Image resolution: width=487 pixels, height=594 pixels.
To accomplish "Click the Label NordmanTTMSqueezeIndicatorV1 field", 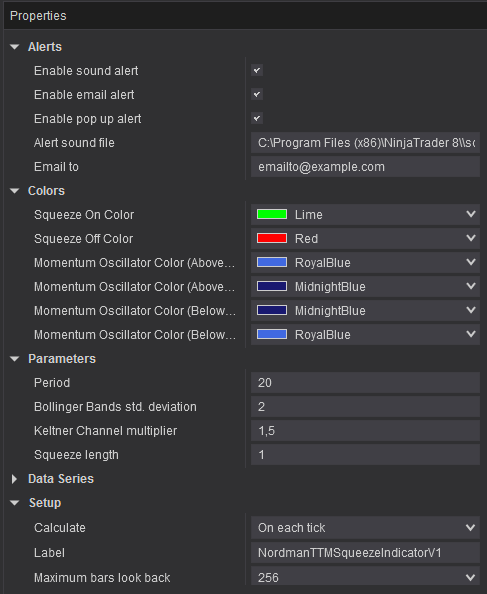I will 365,553.
